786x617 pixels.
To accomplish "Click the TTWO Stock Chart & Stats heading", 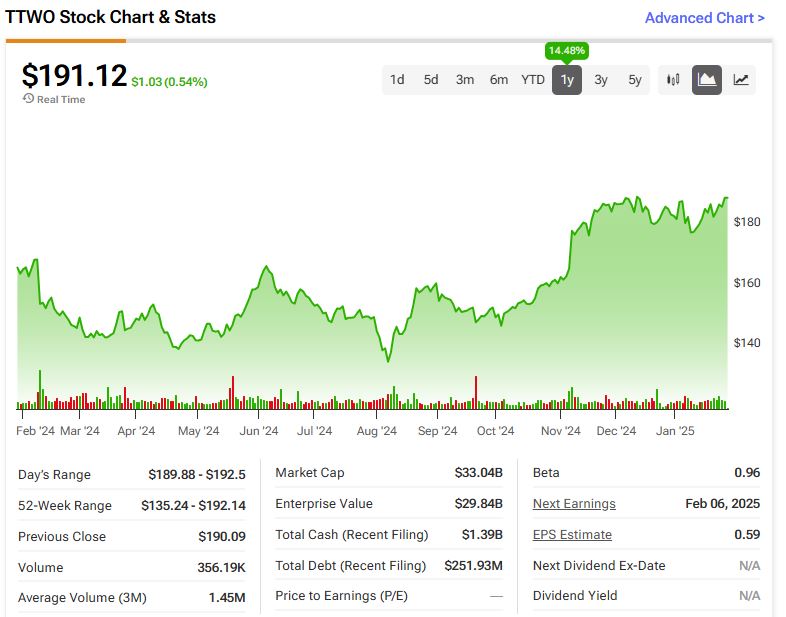I will 110,17.
